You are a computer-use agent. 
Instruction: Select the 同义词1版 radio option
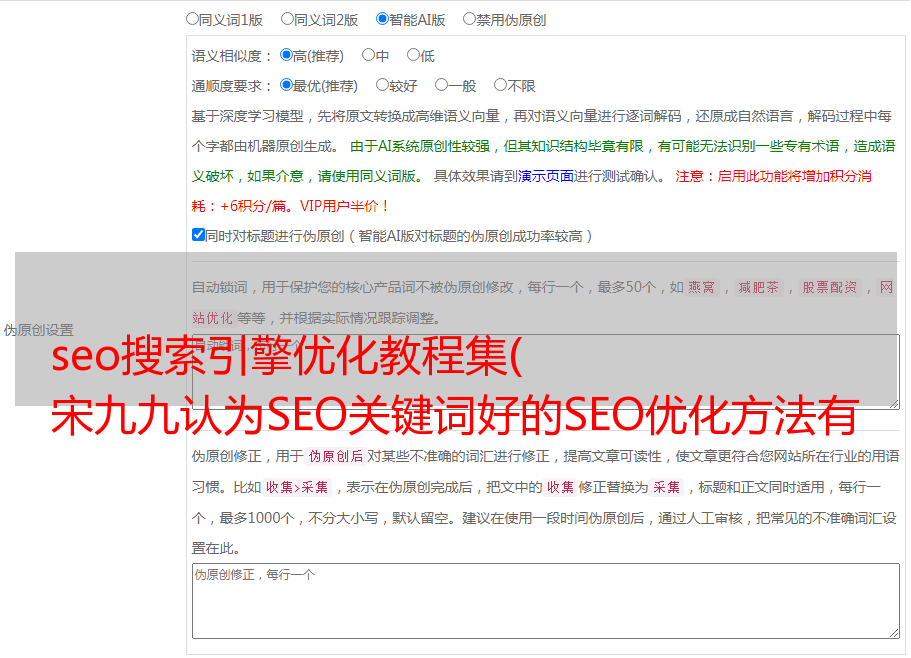tap(193, 19)
